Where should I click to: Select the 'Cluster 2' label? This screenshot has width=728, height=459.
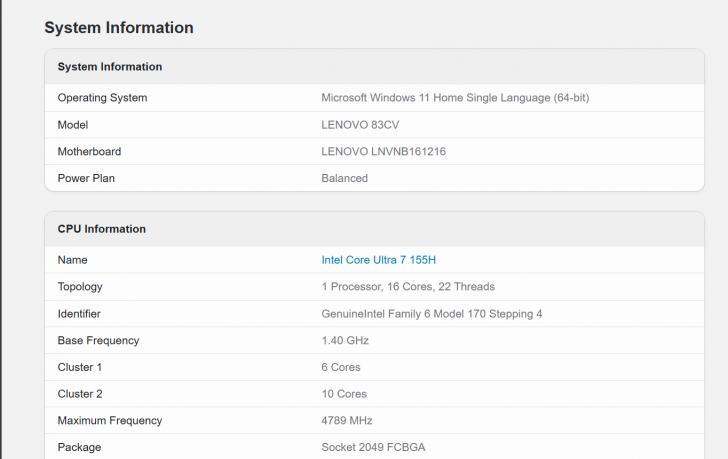(80, 394)
